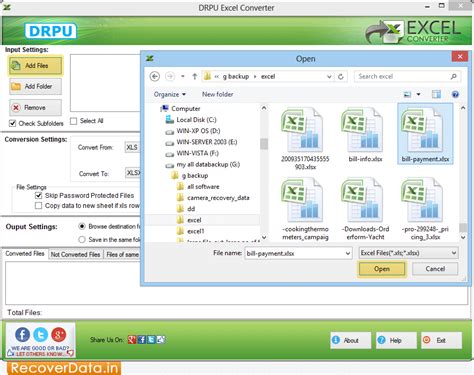Select the bill-info.xlsx file

point(365,135)
